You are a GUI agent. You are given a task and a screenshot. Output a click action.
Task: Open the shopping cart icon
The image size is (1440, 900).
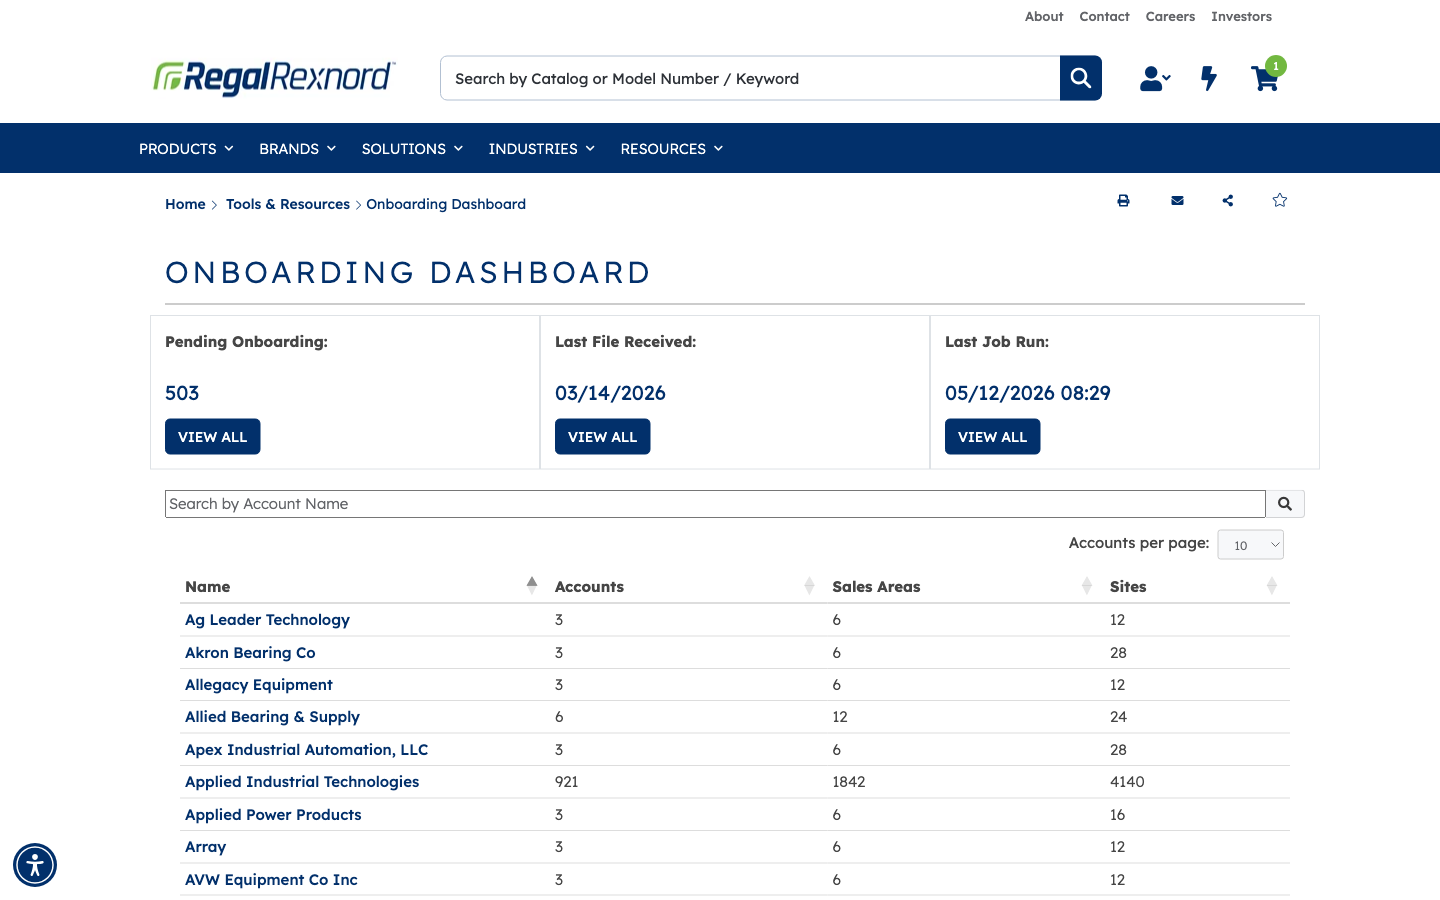[x=1265, y=79]
